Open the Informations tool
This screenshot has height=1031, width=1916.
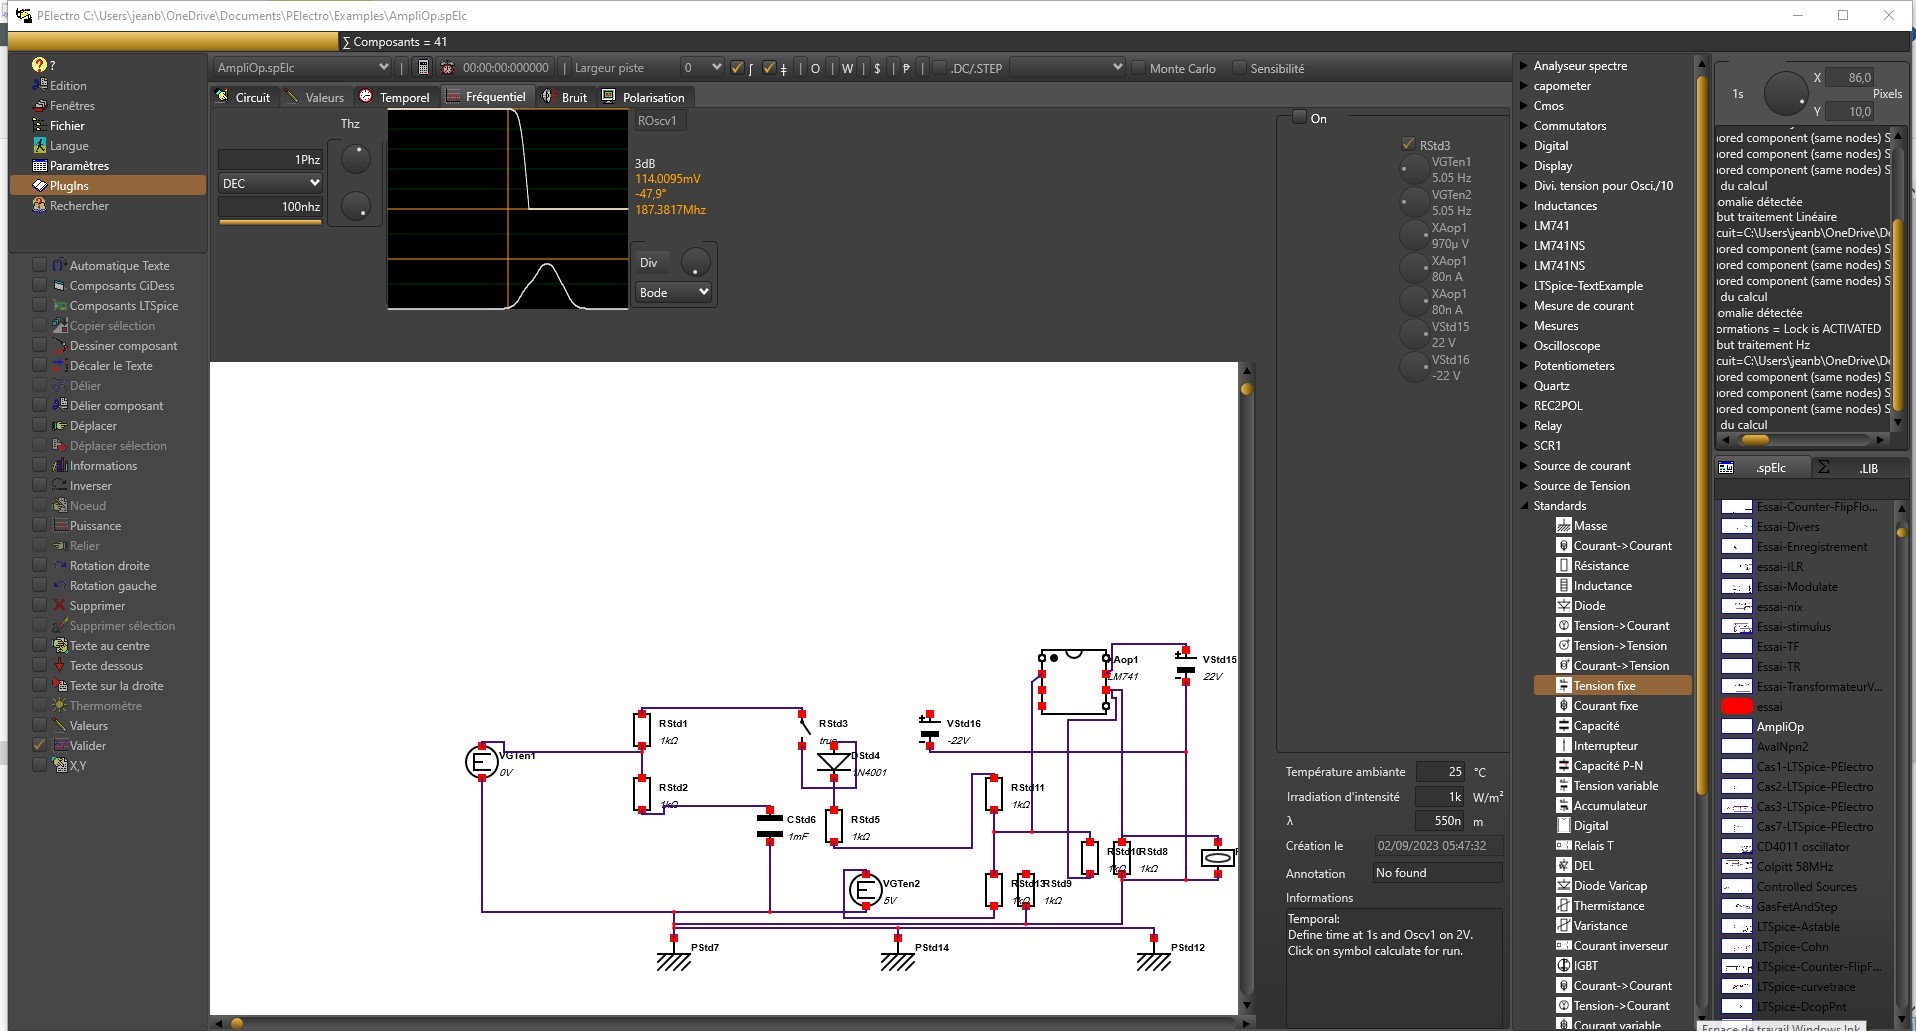pyautogui.click(x=103, y=466)
